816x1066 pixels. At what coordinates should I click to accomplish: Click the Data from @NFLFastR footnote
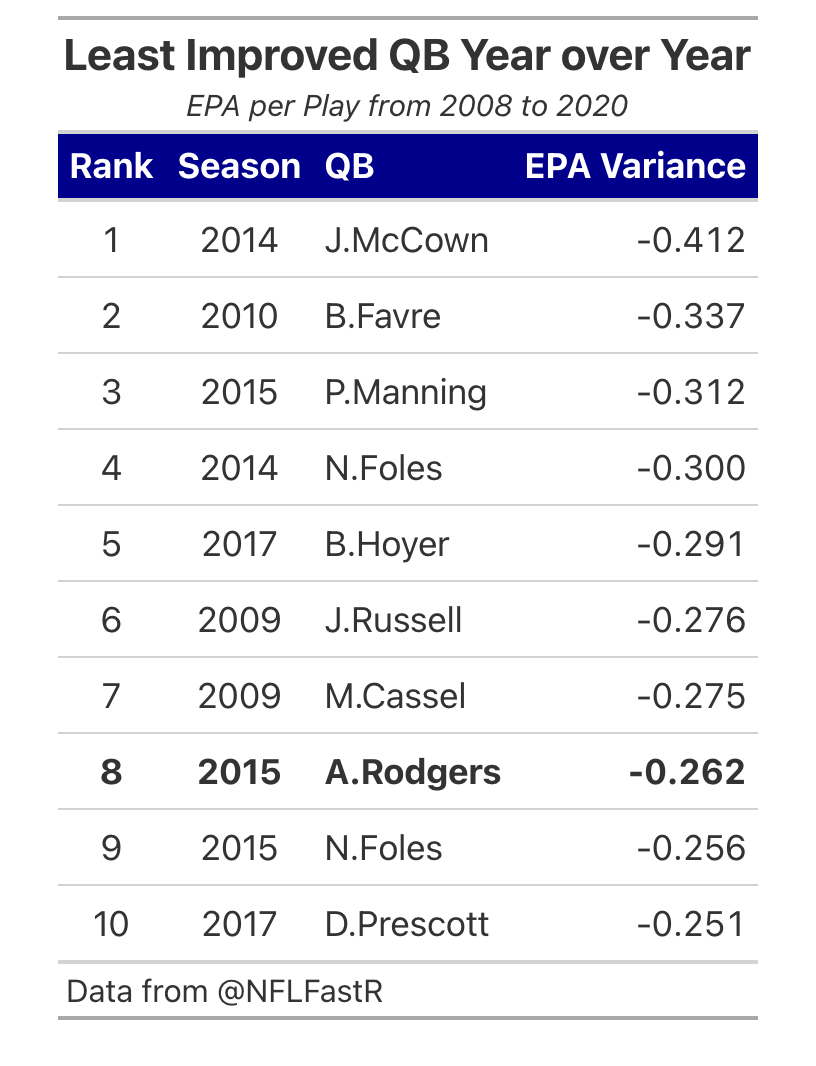point(225,991)
